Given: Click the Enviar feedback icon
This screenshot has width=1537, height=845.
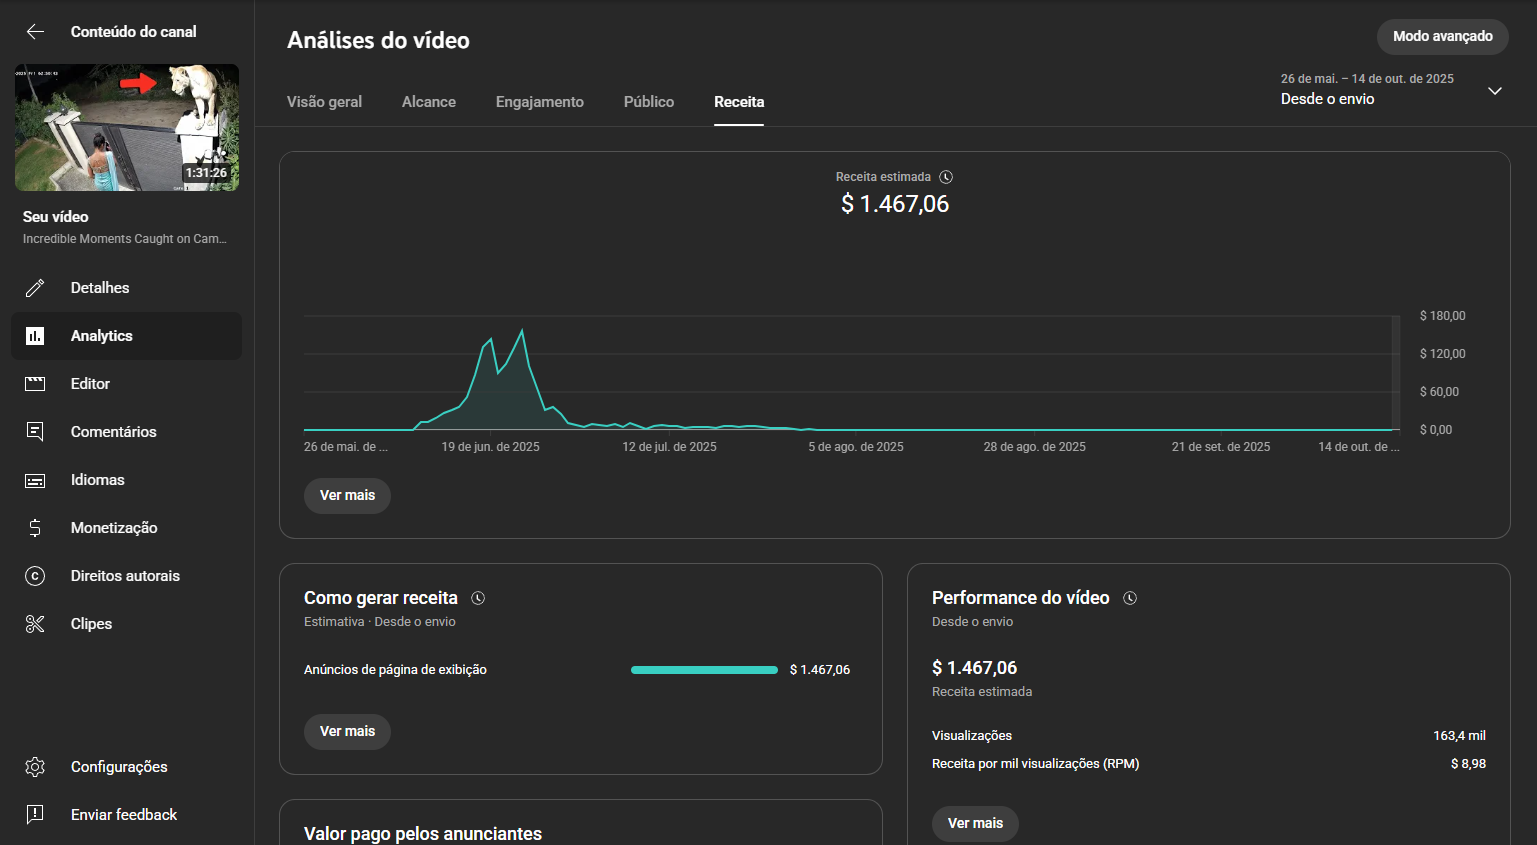Looking at the screenshot, I should [x=35, y=815].
